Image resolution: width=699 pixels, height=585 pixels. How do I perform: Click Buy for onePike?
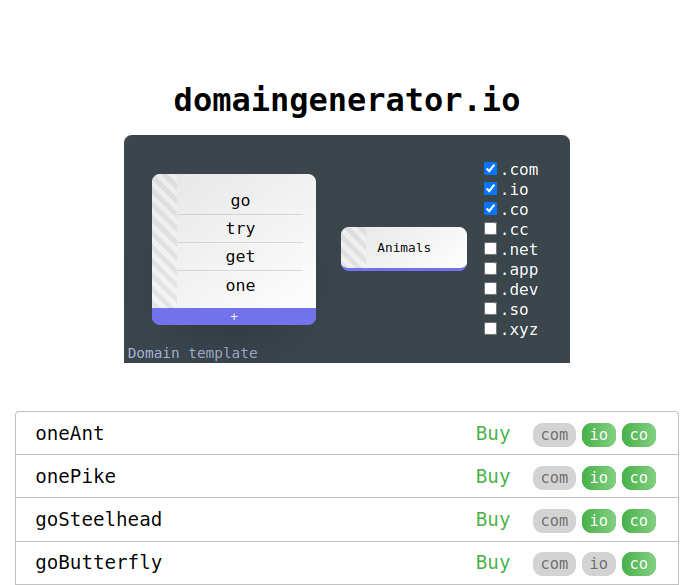pos(493,477)
